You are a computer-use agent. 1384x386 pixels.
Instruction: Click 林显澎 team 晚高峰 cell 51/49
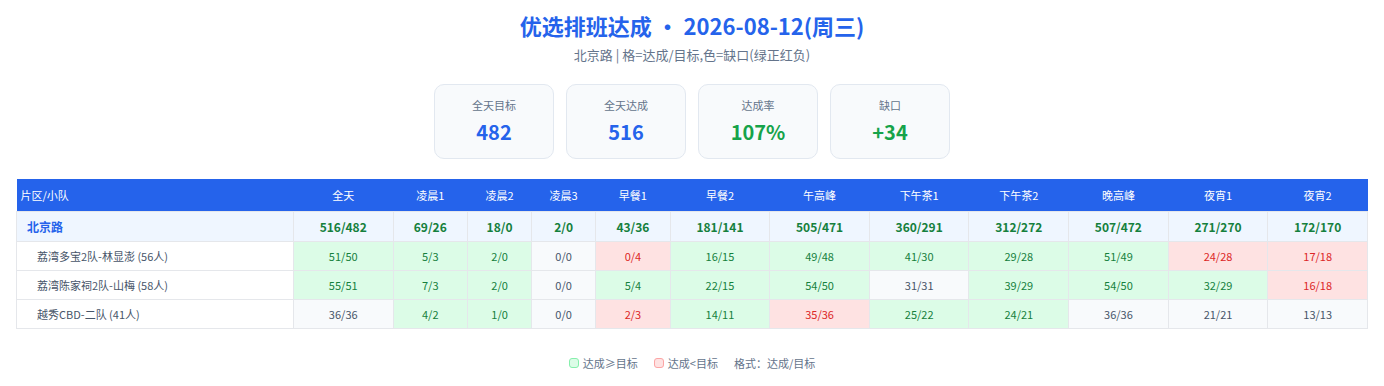[1118, 256]
